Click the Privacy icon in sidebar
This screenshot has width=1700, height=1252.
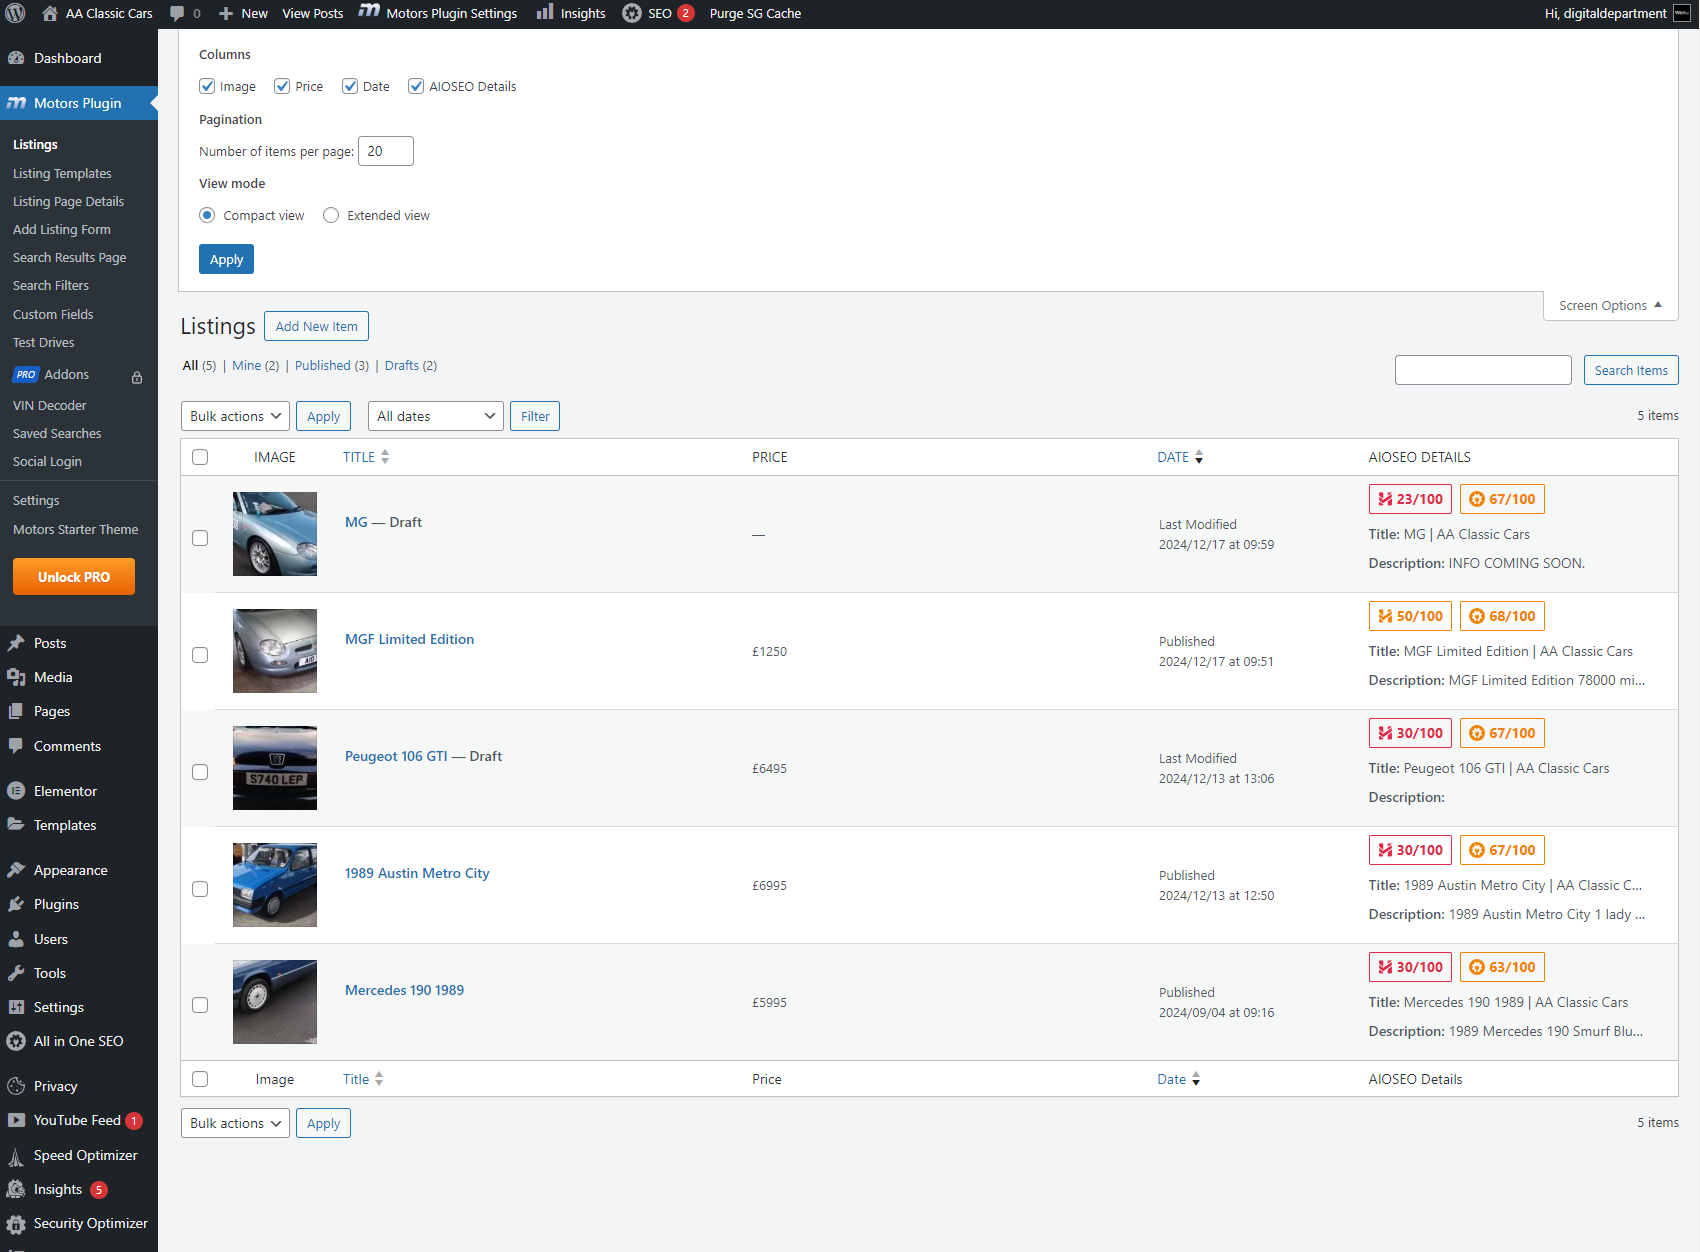point(16,1086)
